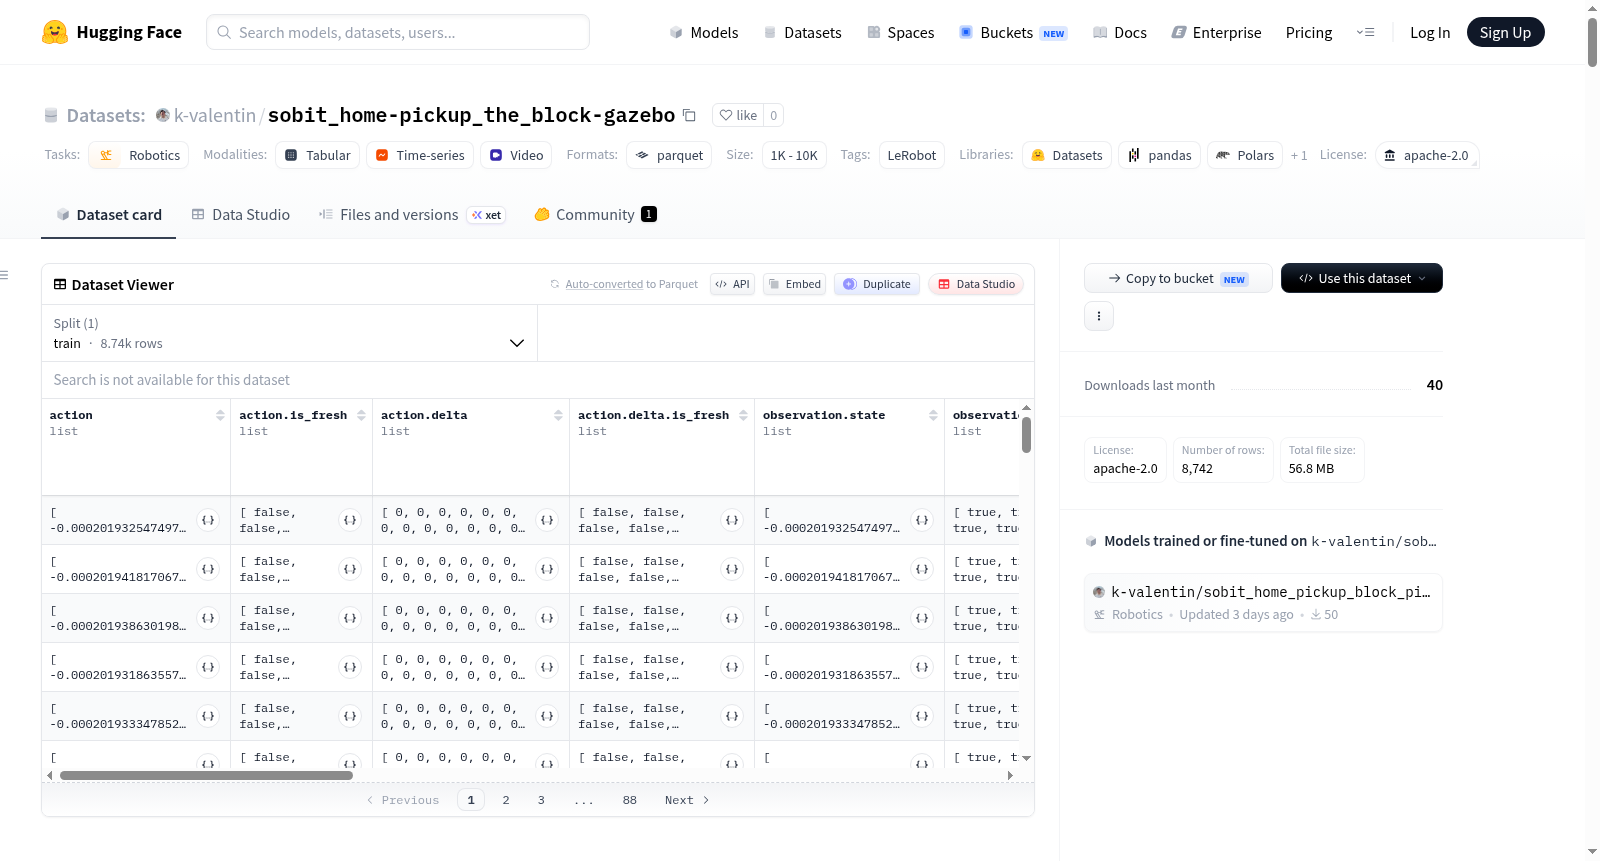The image size is (1600, 861).
Task: Click the Embed button
Action: click(x=795, y=284)
